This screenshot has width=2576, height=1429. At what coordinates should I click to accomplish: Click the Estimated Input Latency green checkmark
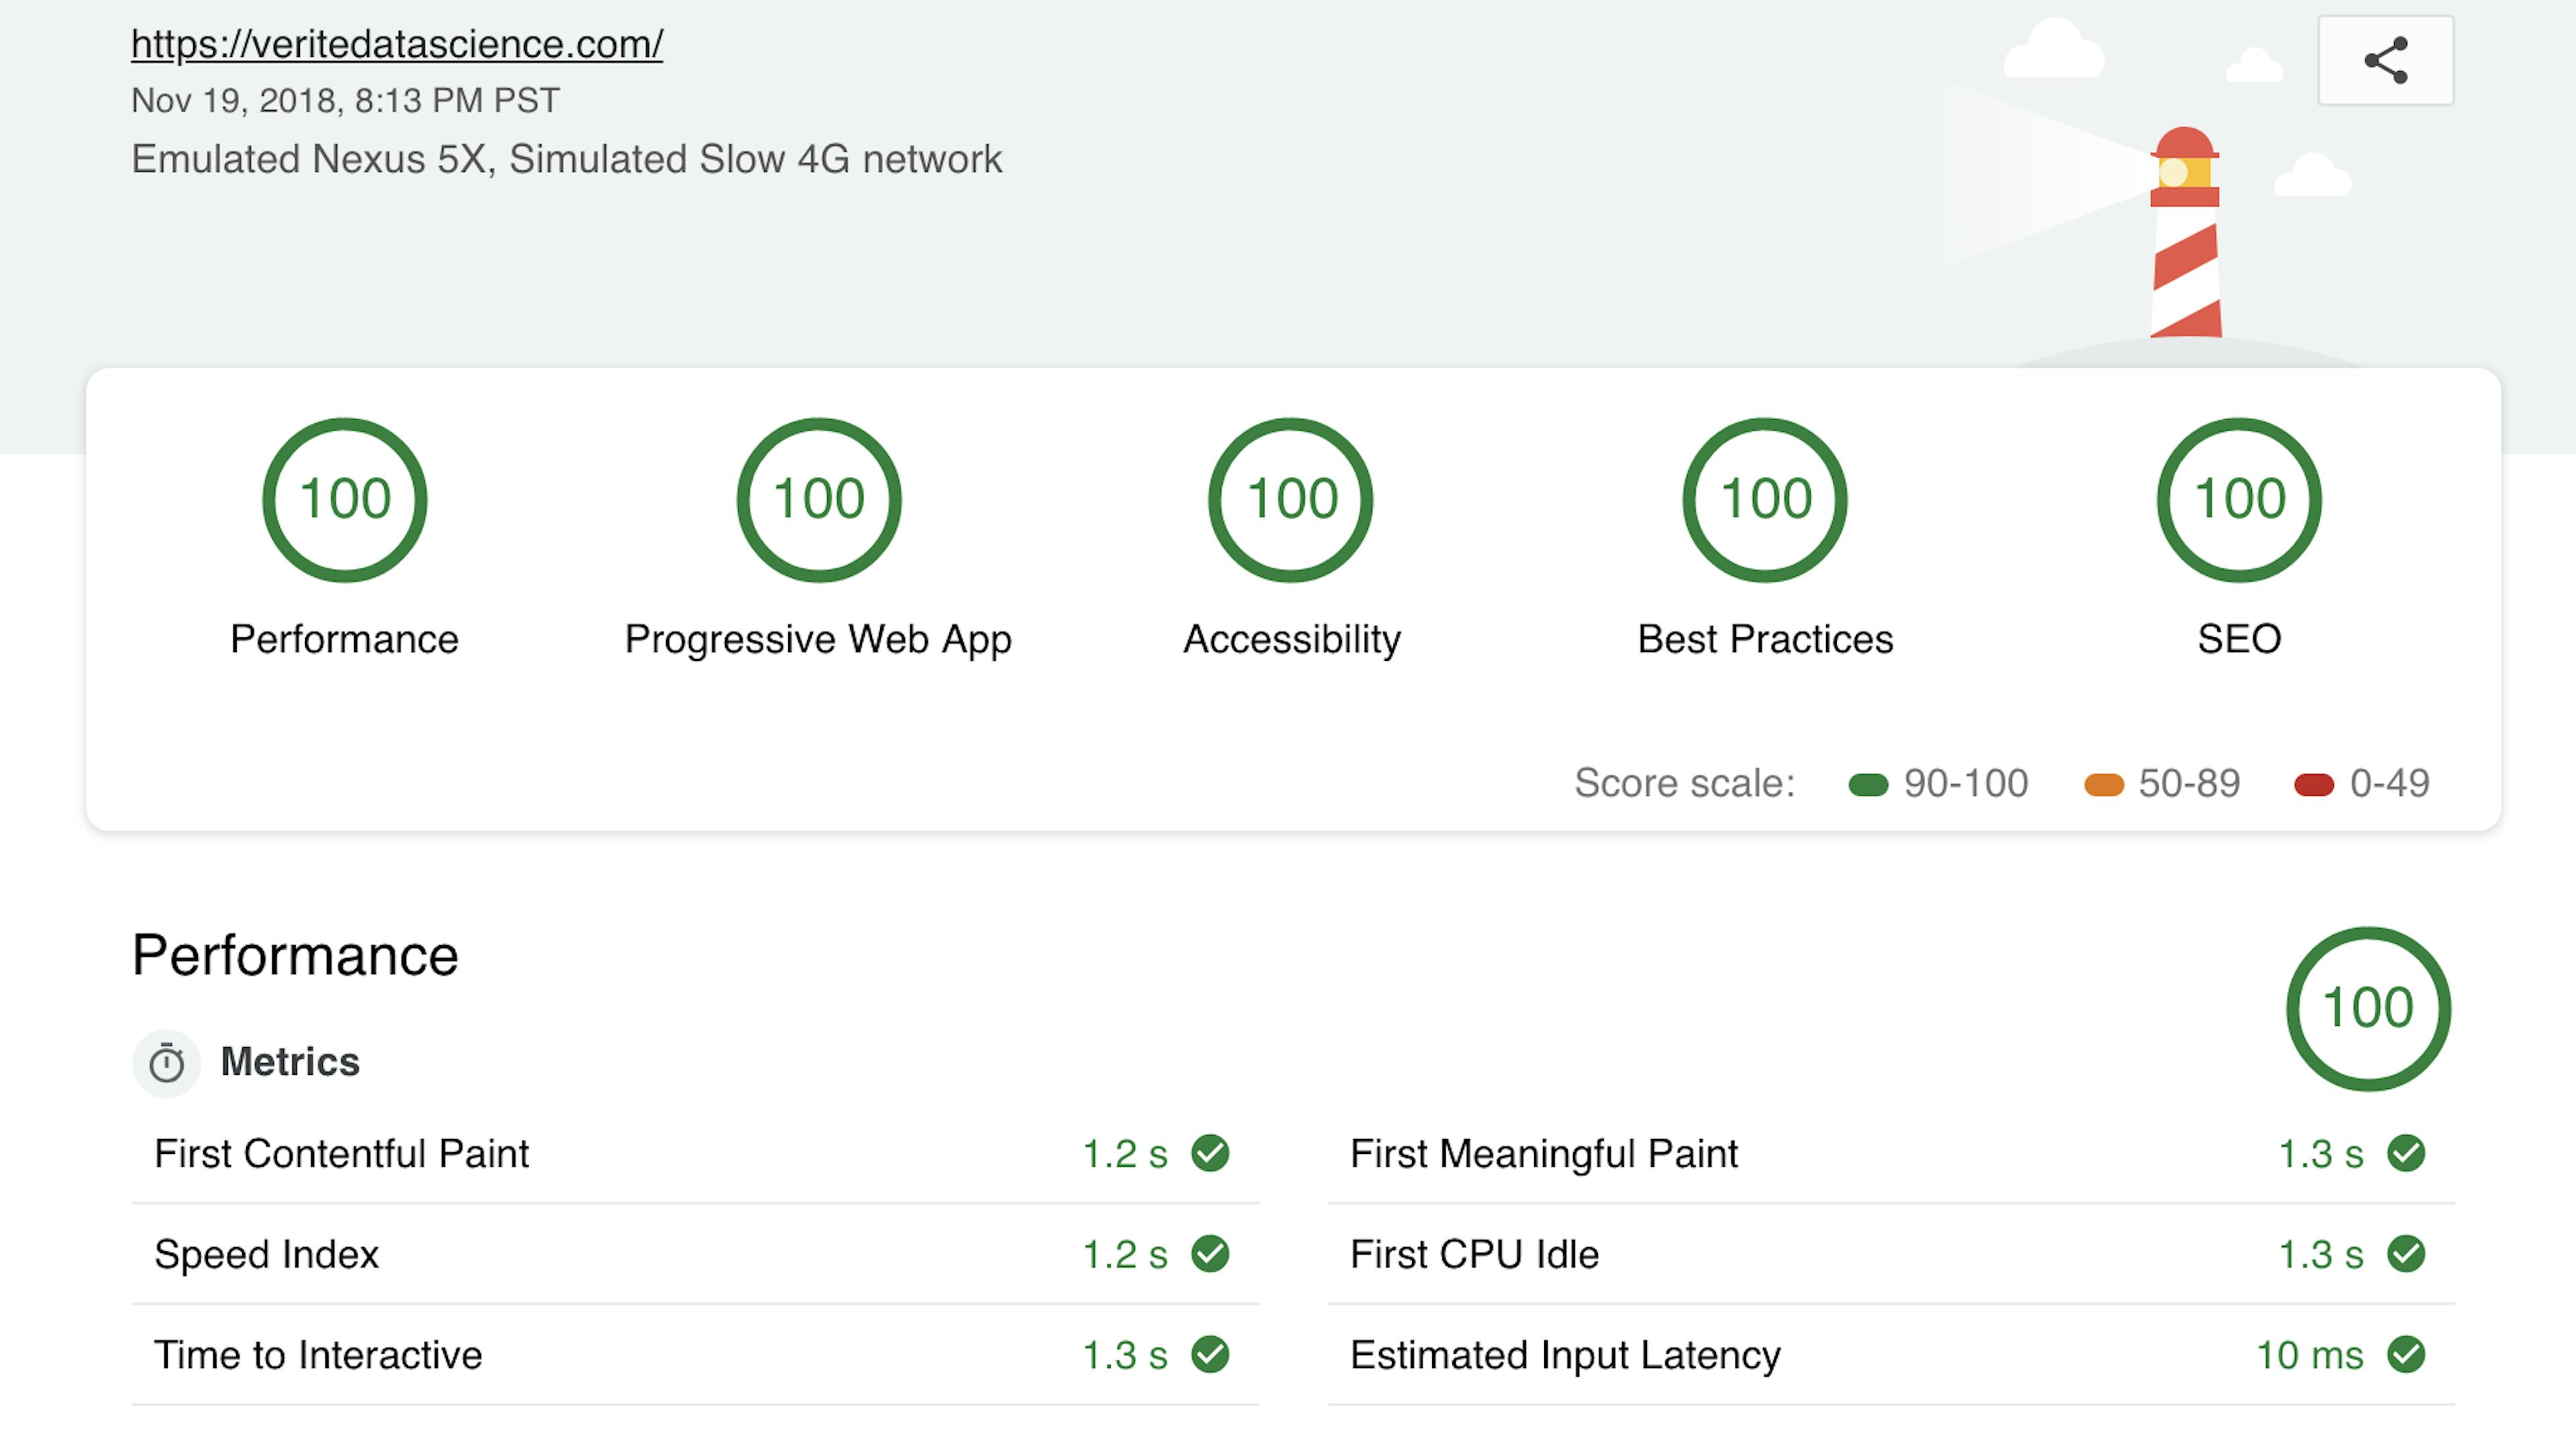2406,1355
